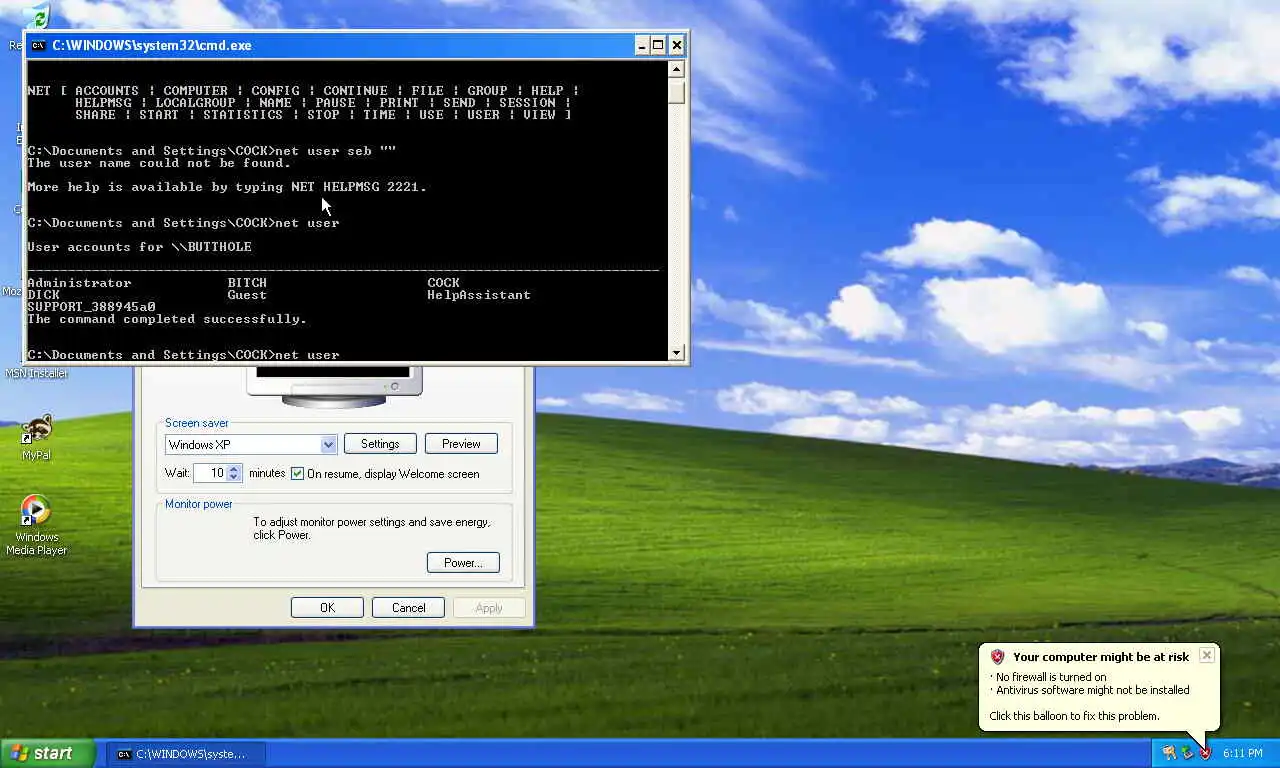Increase the Wait minutes with the up arrow
Viewport: 1280px width, 768px height.
point(234,468)
